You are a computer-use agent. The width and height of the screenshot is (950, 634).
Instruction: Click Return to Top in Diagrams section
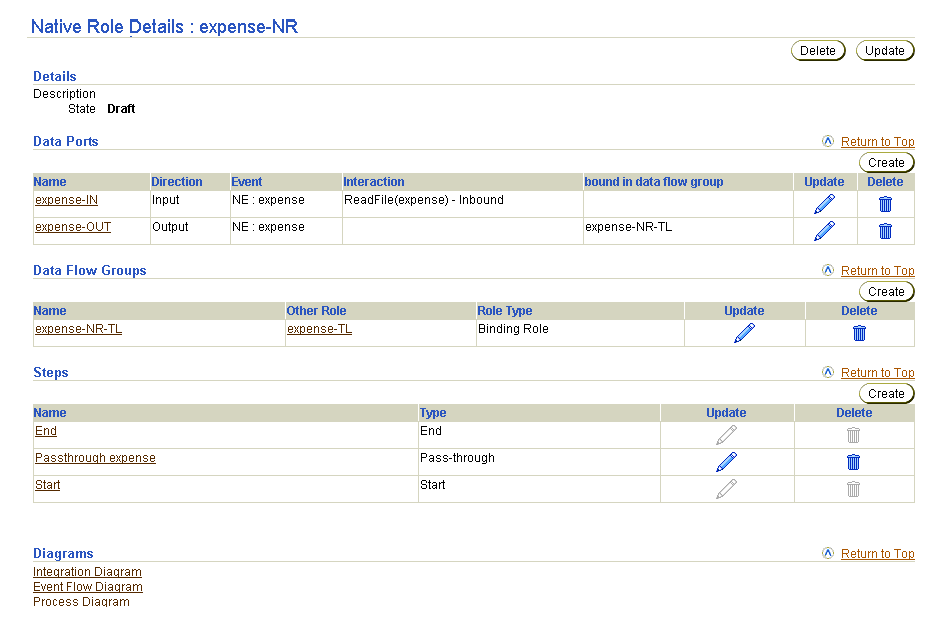click(x=877, y=554)
